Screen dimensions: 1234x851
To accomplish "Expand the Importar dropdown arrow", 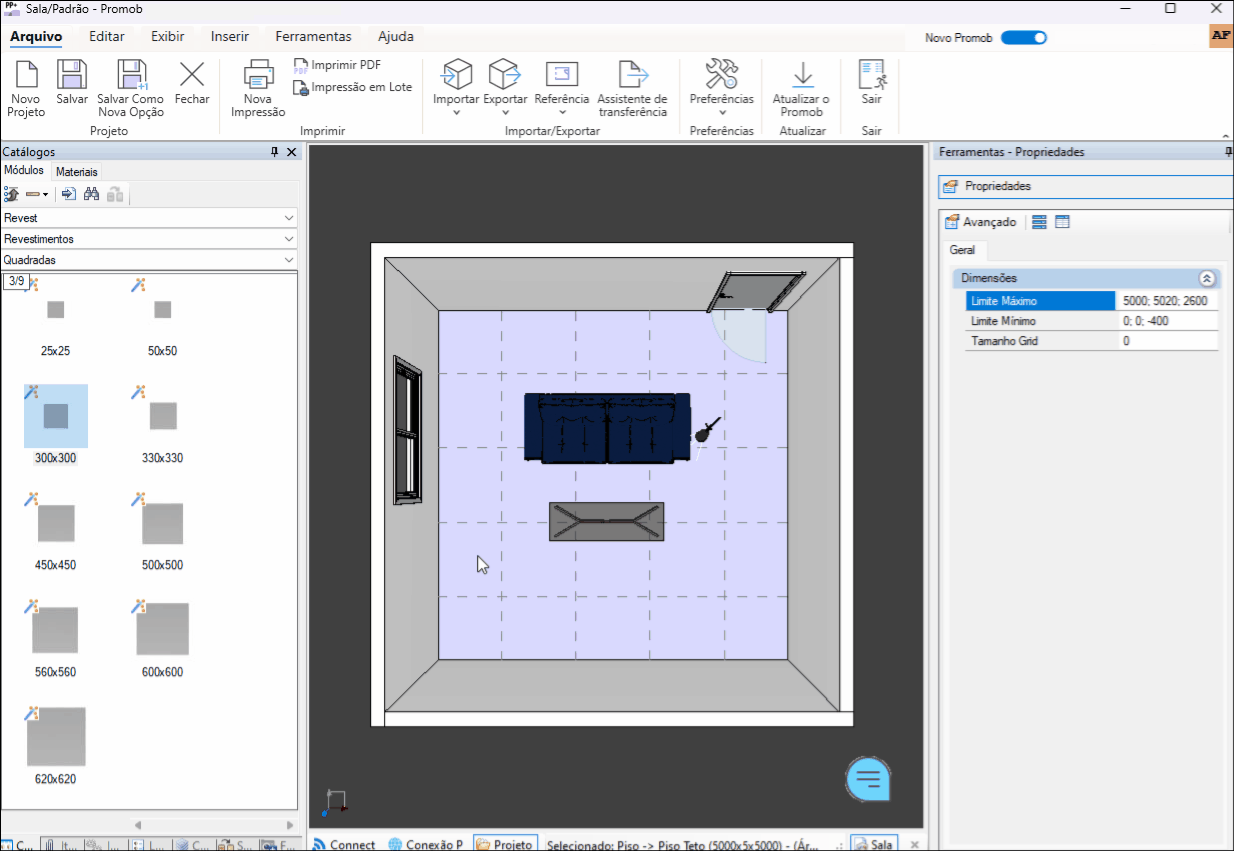I will [x=456, y=113].
